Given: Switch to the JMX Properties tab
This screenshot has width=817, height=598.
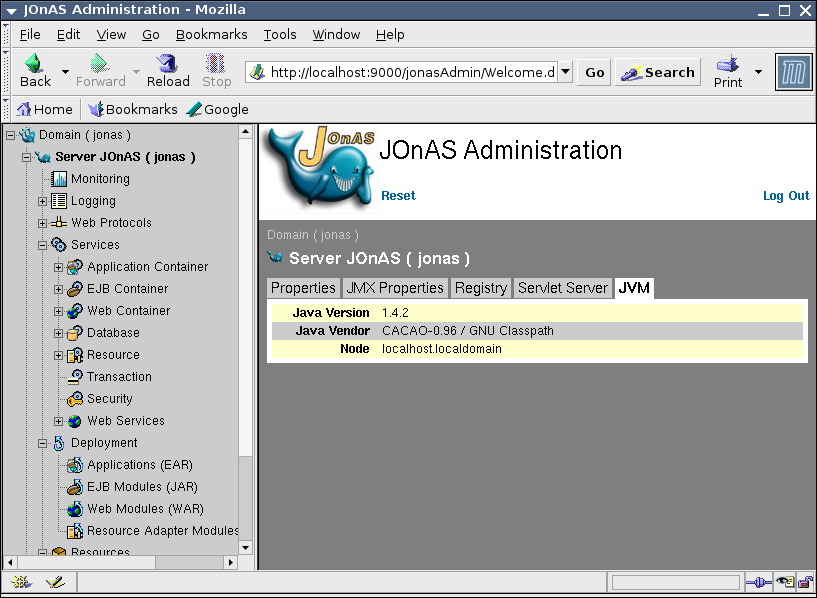Looking at the screenshot, I should (394, 288).
